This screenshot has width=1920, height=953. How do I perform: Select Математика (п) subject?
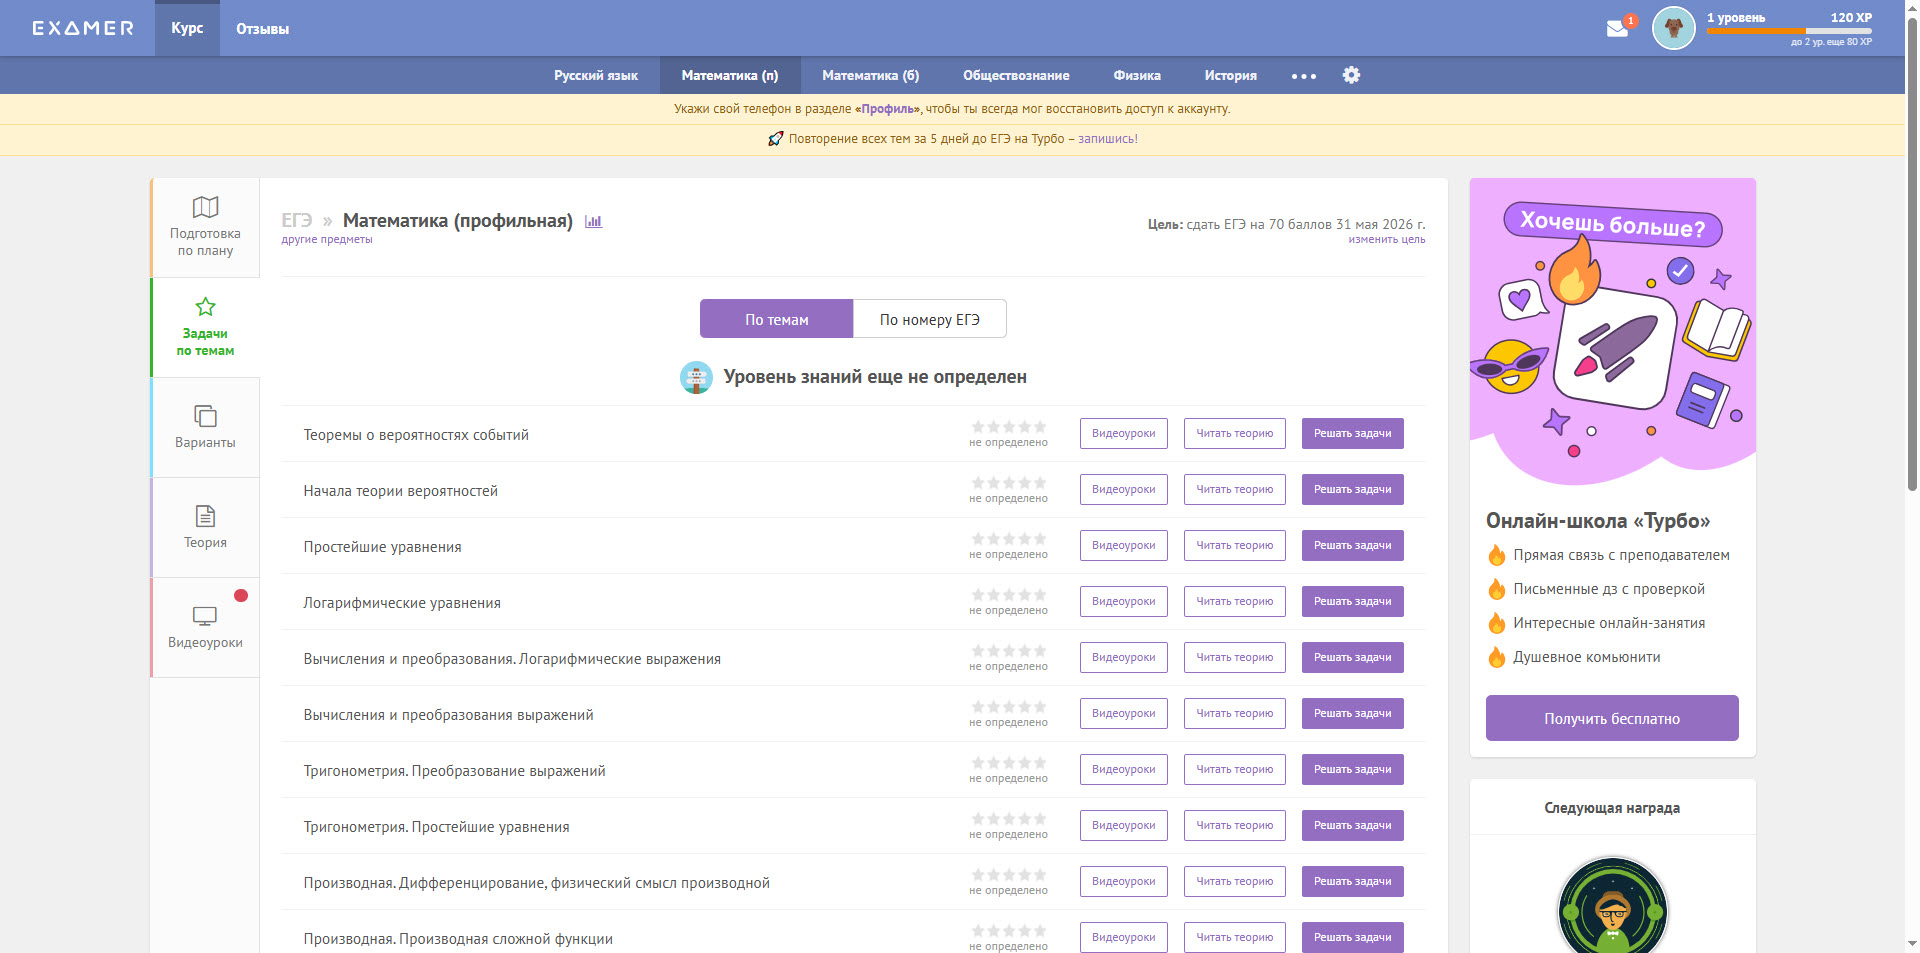tap(729, 75)
